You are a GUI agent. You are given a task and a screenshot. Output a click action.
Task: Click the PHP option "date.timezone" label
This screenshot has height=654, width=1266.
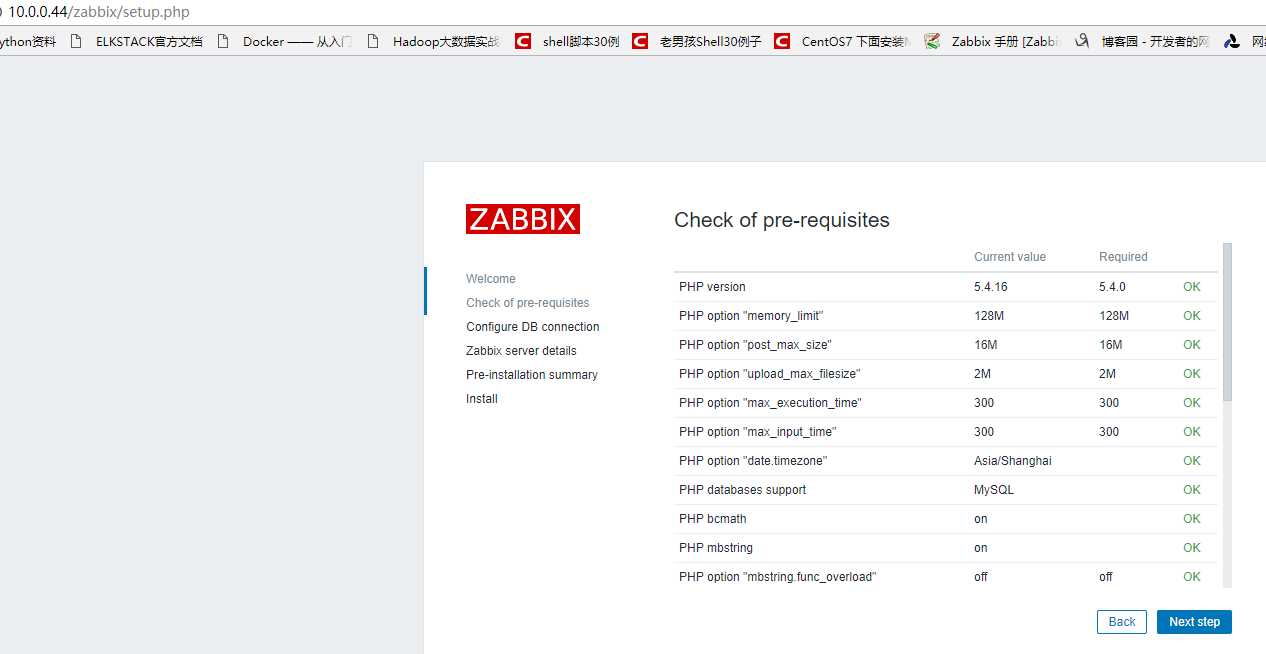coord(753,461)
